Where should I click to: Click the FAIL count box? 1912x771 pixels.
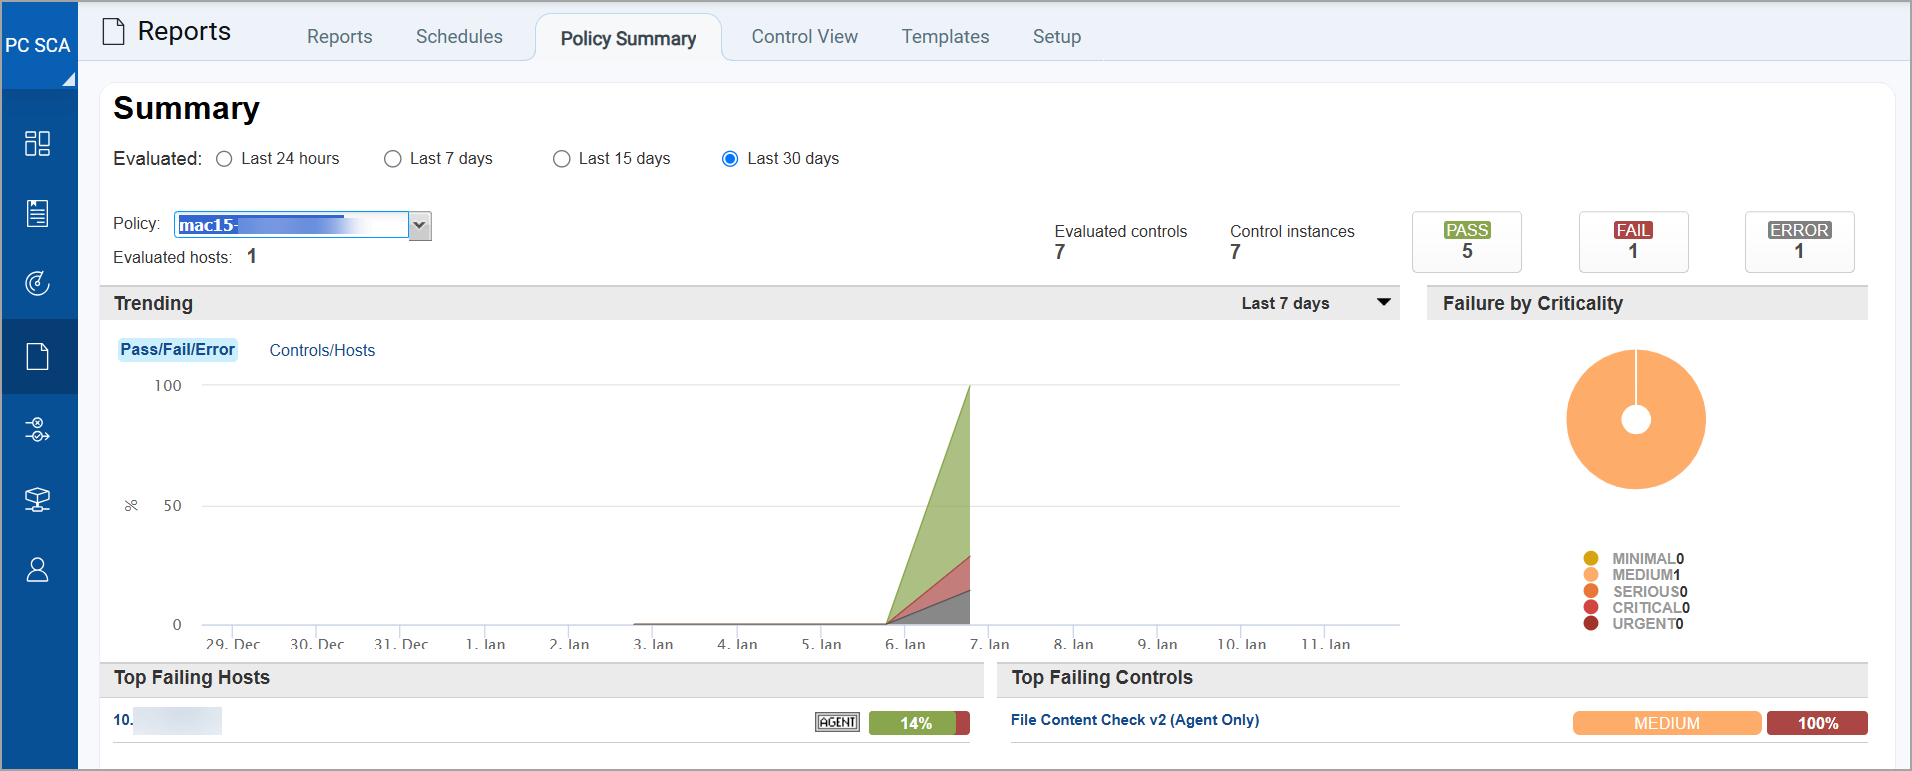coord(1633,242)
